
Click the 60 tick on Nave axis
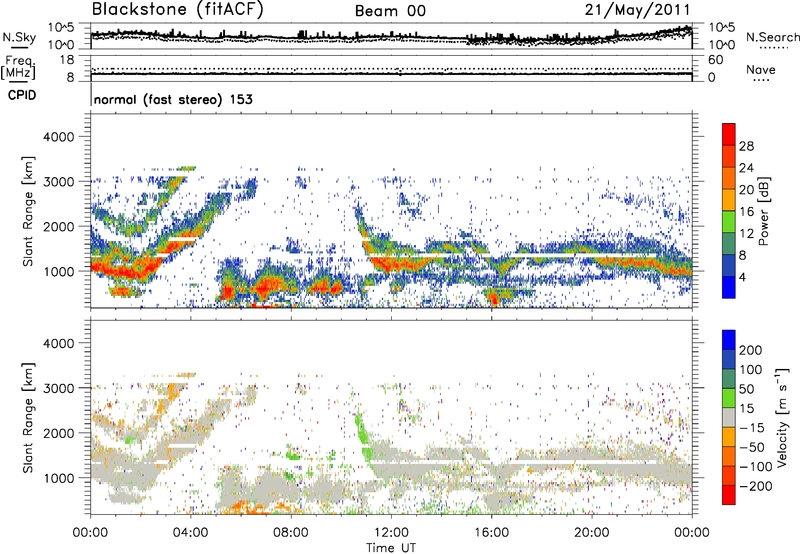pyautogui.click(x=715, y=60)
